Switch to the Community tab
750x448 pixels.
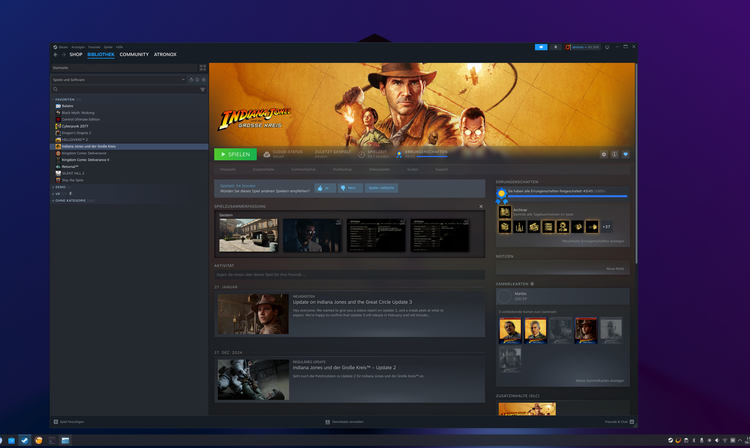134,55
